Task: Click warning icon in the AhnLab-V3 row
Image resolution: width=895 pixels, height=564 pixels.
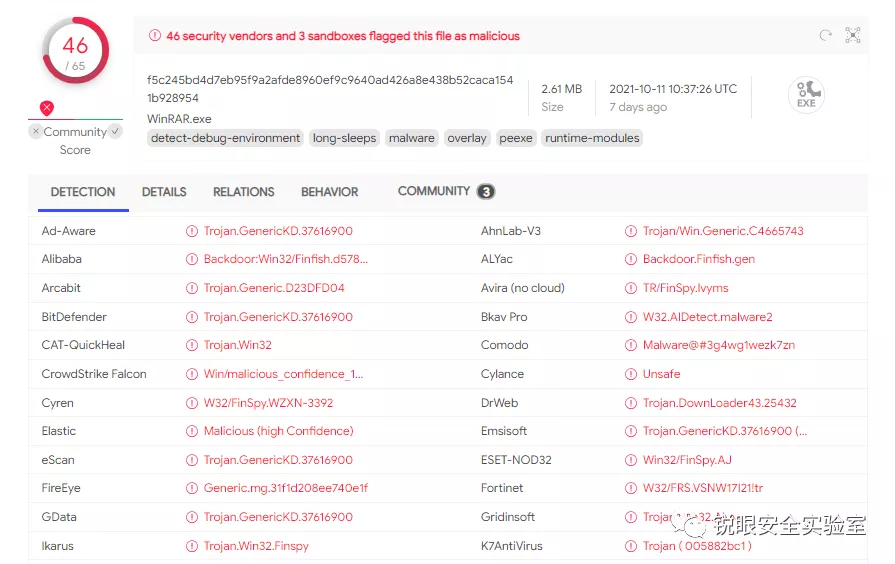Action: [x=631, y=231]
